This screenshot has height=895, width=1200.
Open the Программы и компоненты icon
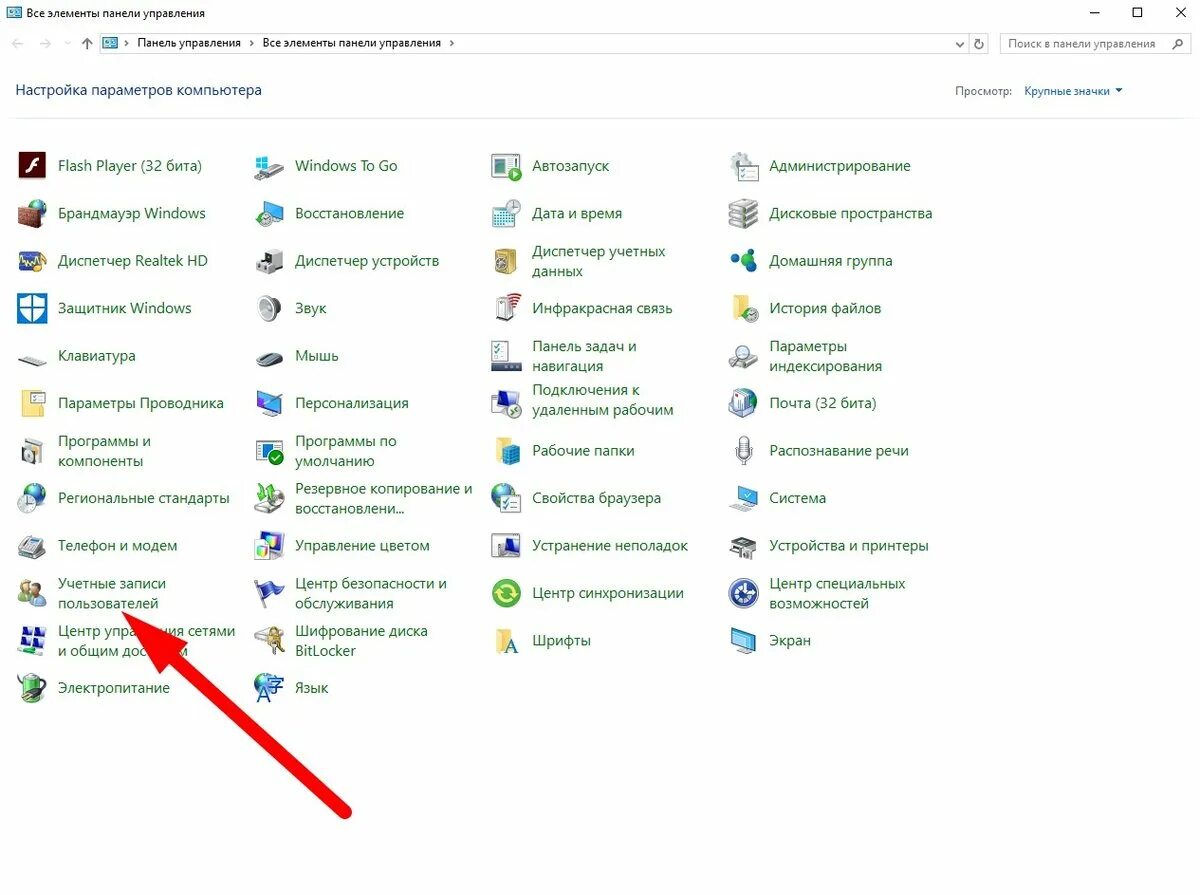coord(32,451)
